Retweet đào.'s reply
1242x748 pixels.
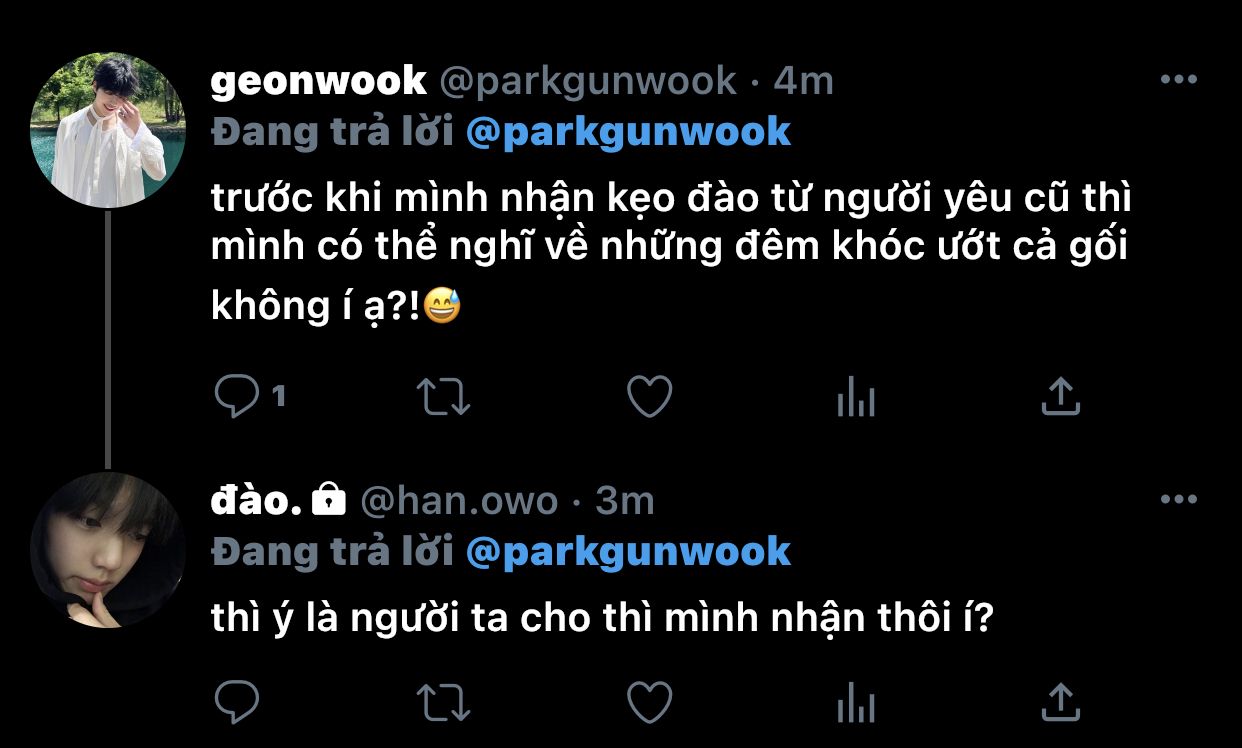(442, 702)
